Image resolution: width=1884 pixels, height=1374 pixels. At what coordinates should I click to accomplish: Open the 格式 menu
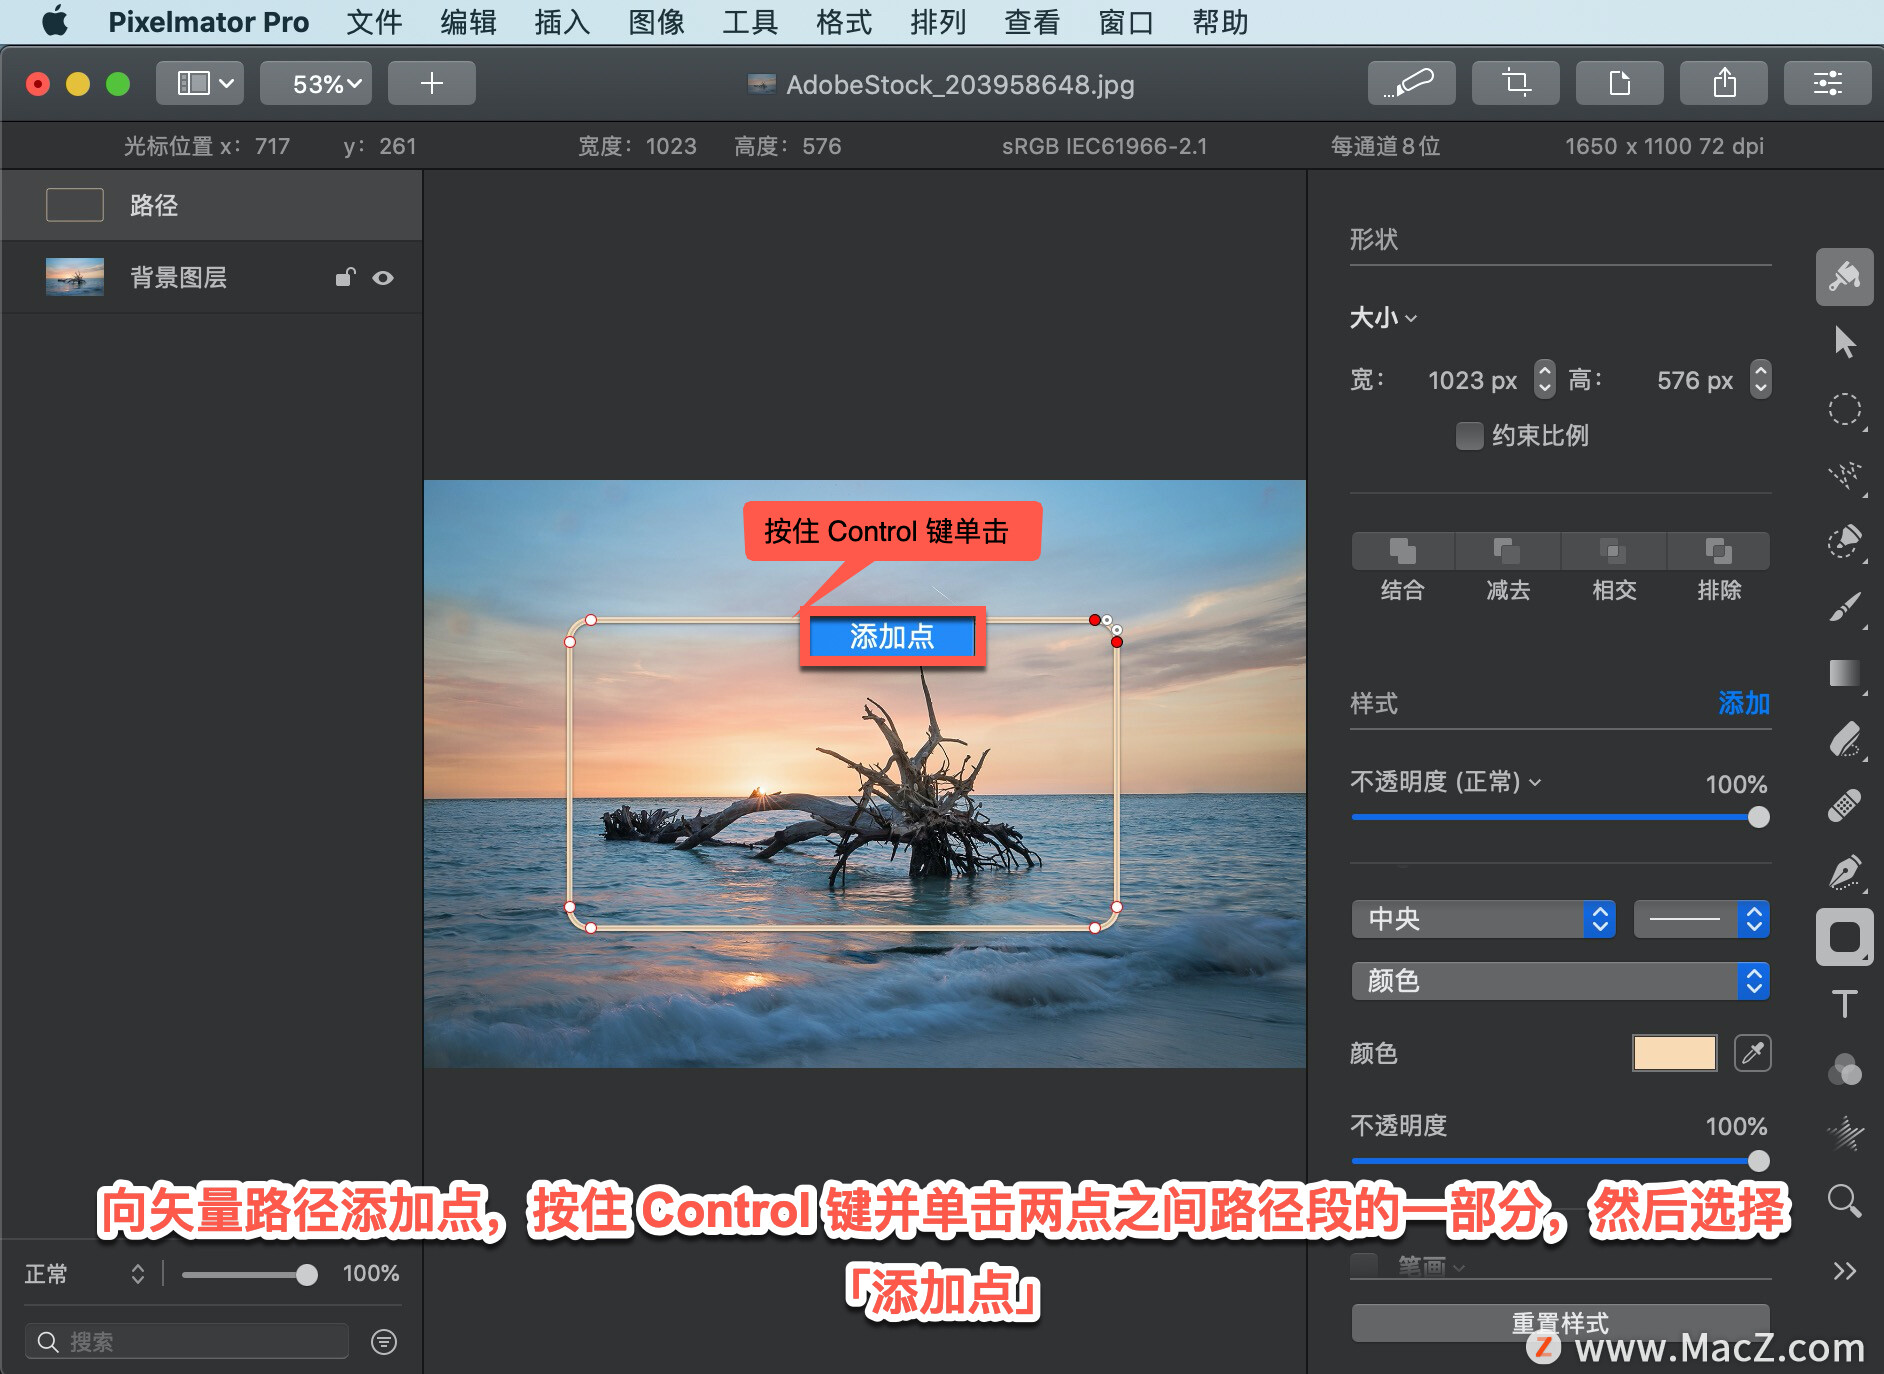(x=844, y=22)
